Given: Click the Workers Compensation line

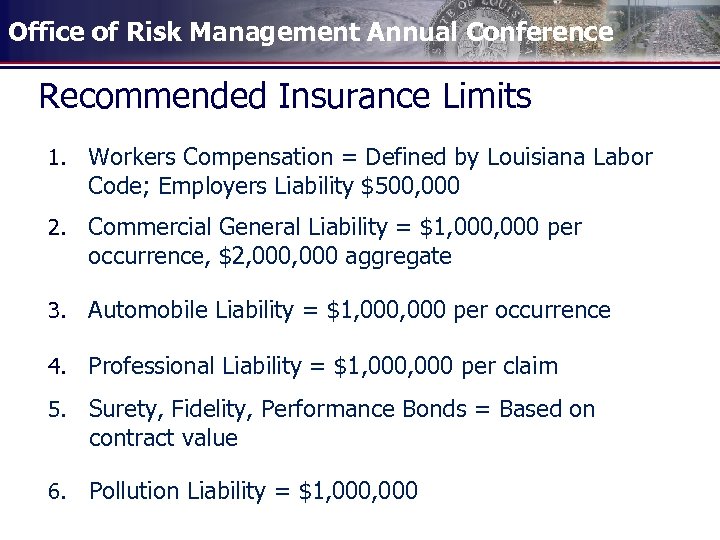Looking at the screenshot, I should coord(370,157).
